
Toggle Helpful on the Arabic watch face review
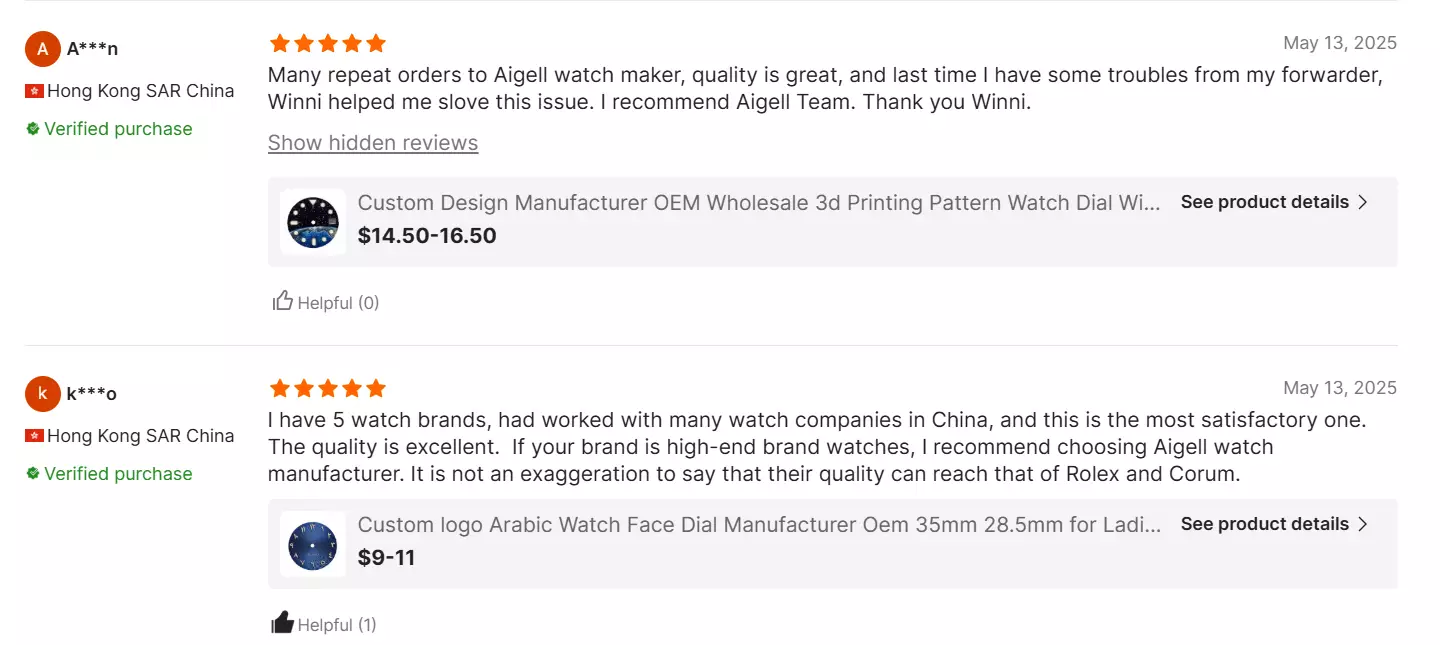tap(325, 623)
